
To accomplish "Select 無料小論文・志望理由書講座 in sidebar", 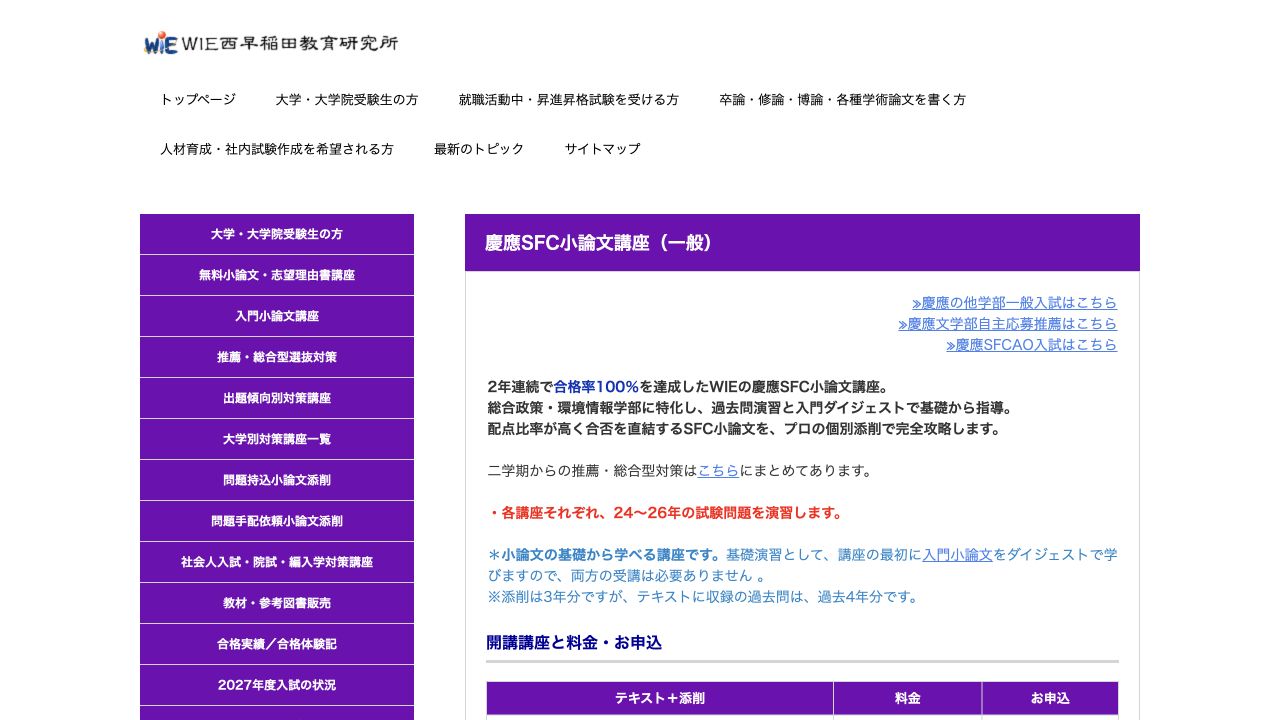I will 277,275.
